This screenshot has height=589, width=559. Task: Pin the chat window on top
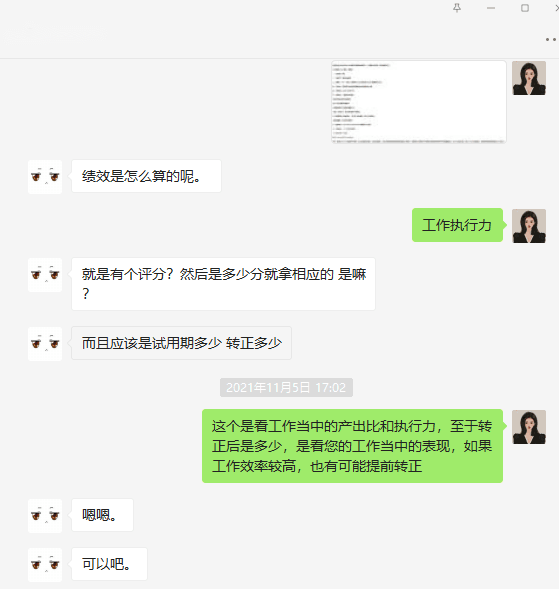tap(457, 8)
